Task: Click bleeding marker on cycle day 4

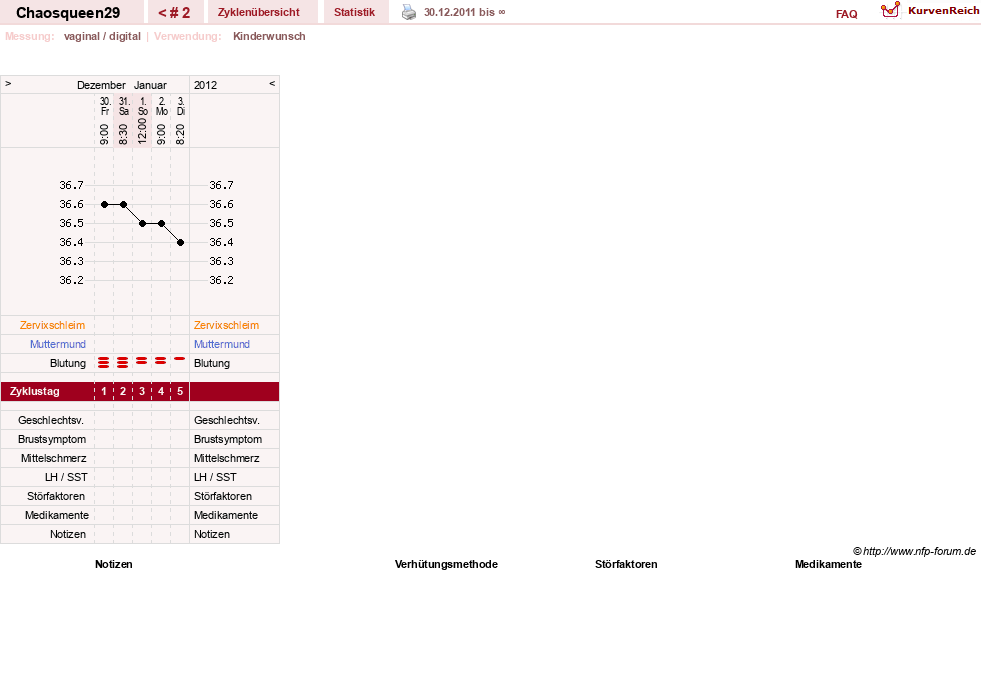Action: point(160,361)
